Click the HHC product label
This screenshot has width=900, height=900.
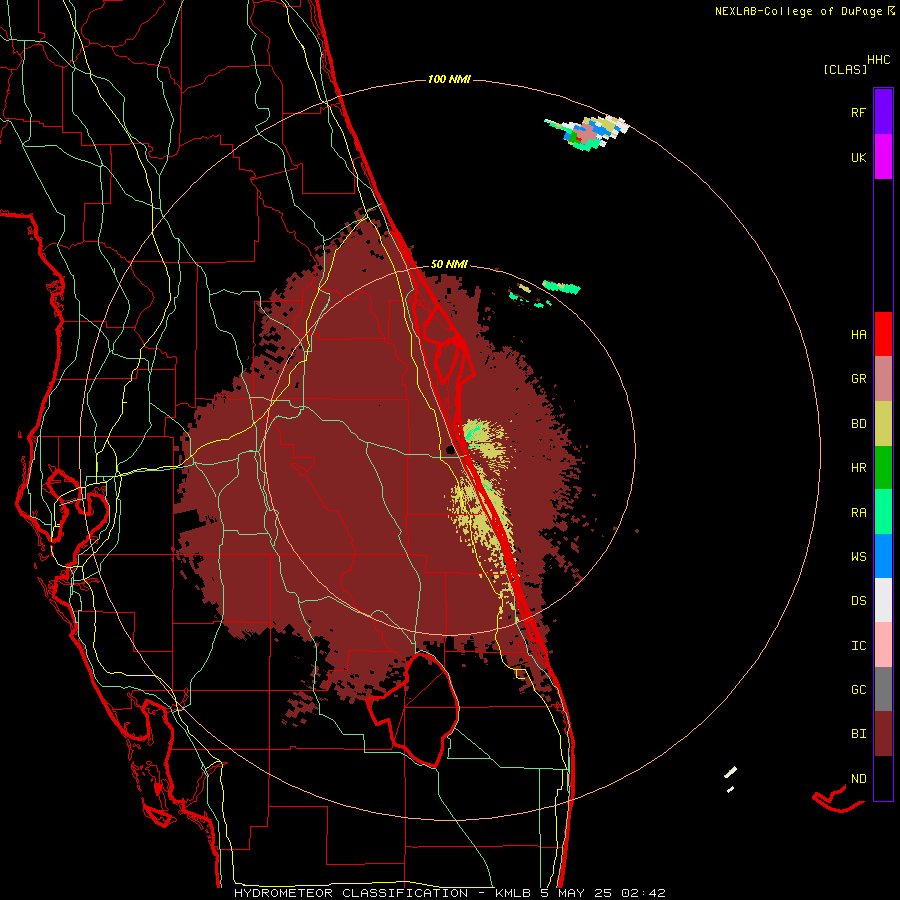[x=879, y=60]
